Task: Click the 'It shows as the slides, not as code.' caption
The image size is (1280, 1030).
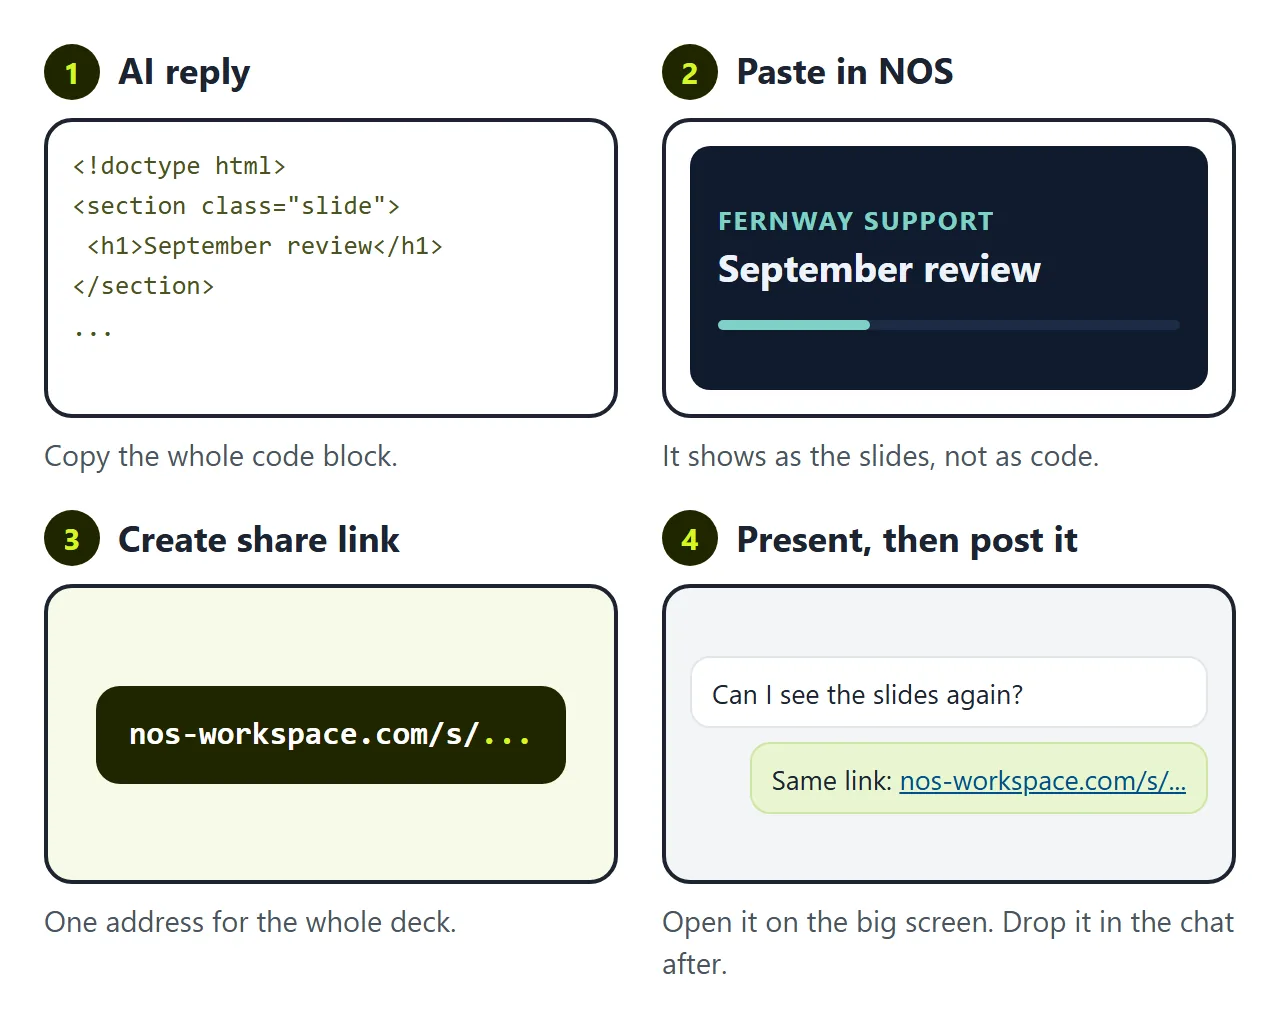Action: pos(880,456)
